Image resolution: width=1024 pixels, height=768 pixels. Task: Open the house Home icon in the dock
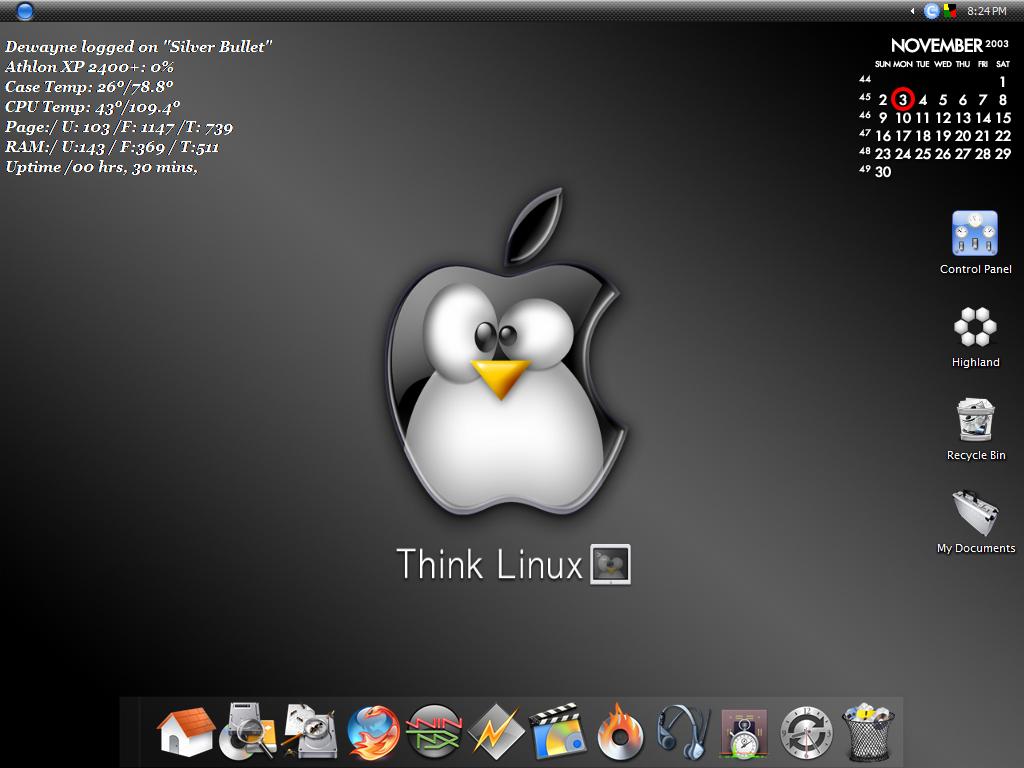pos(186,733)
